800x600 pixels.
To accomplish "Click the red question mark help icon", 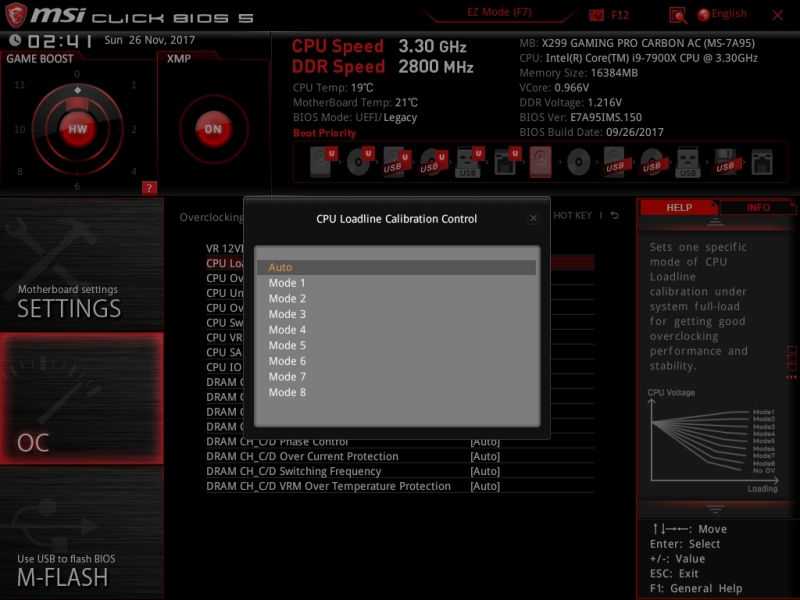I will pos(149,188).
